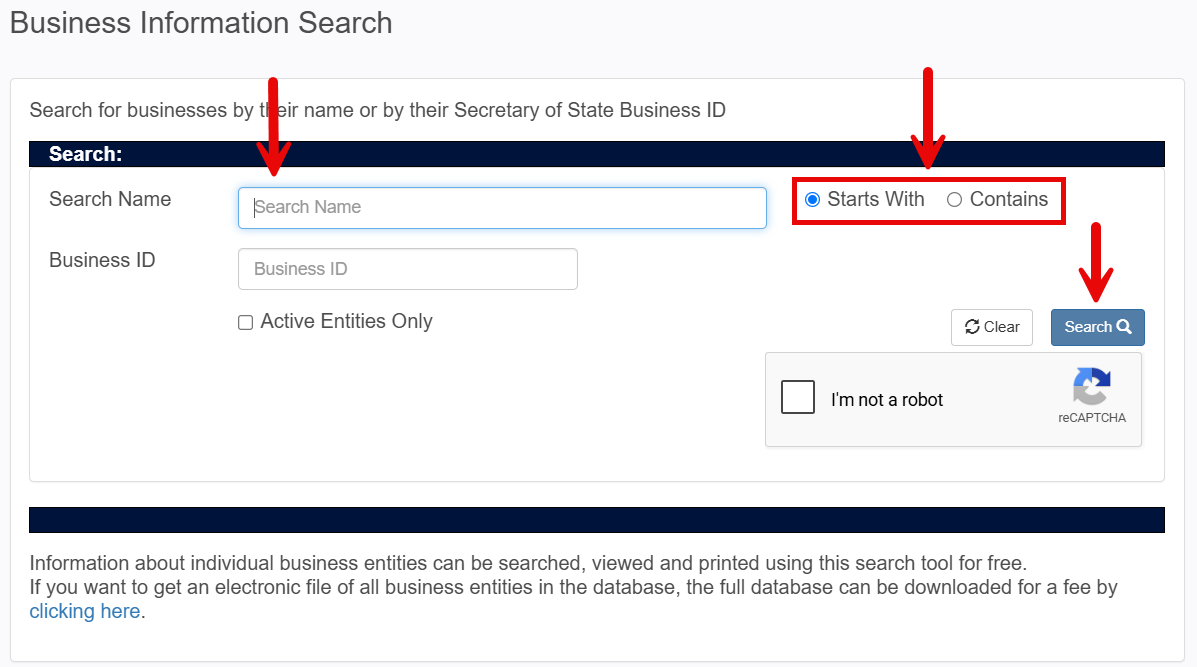Click the refresh icon on Clear button
The width and height of the screenshot is (1197, 667).
pyautogui.click(x=972, y=327)
